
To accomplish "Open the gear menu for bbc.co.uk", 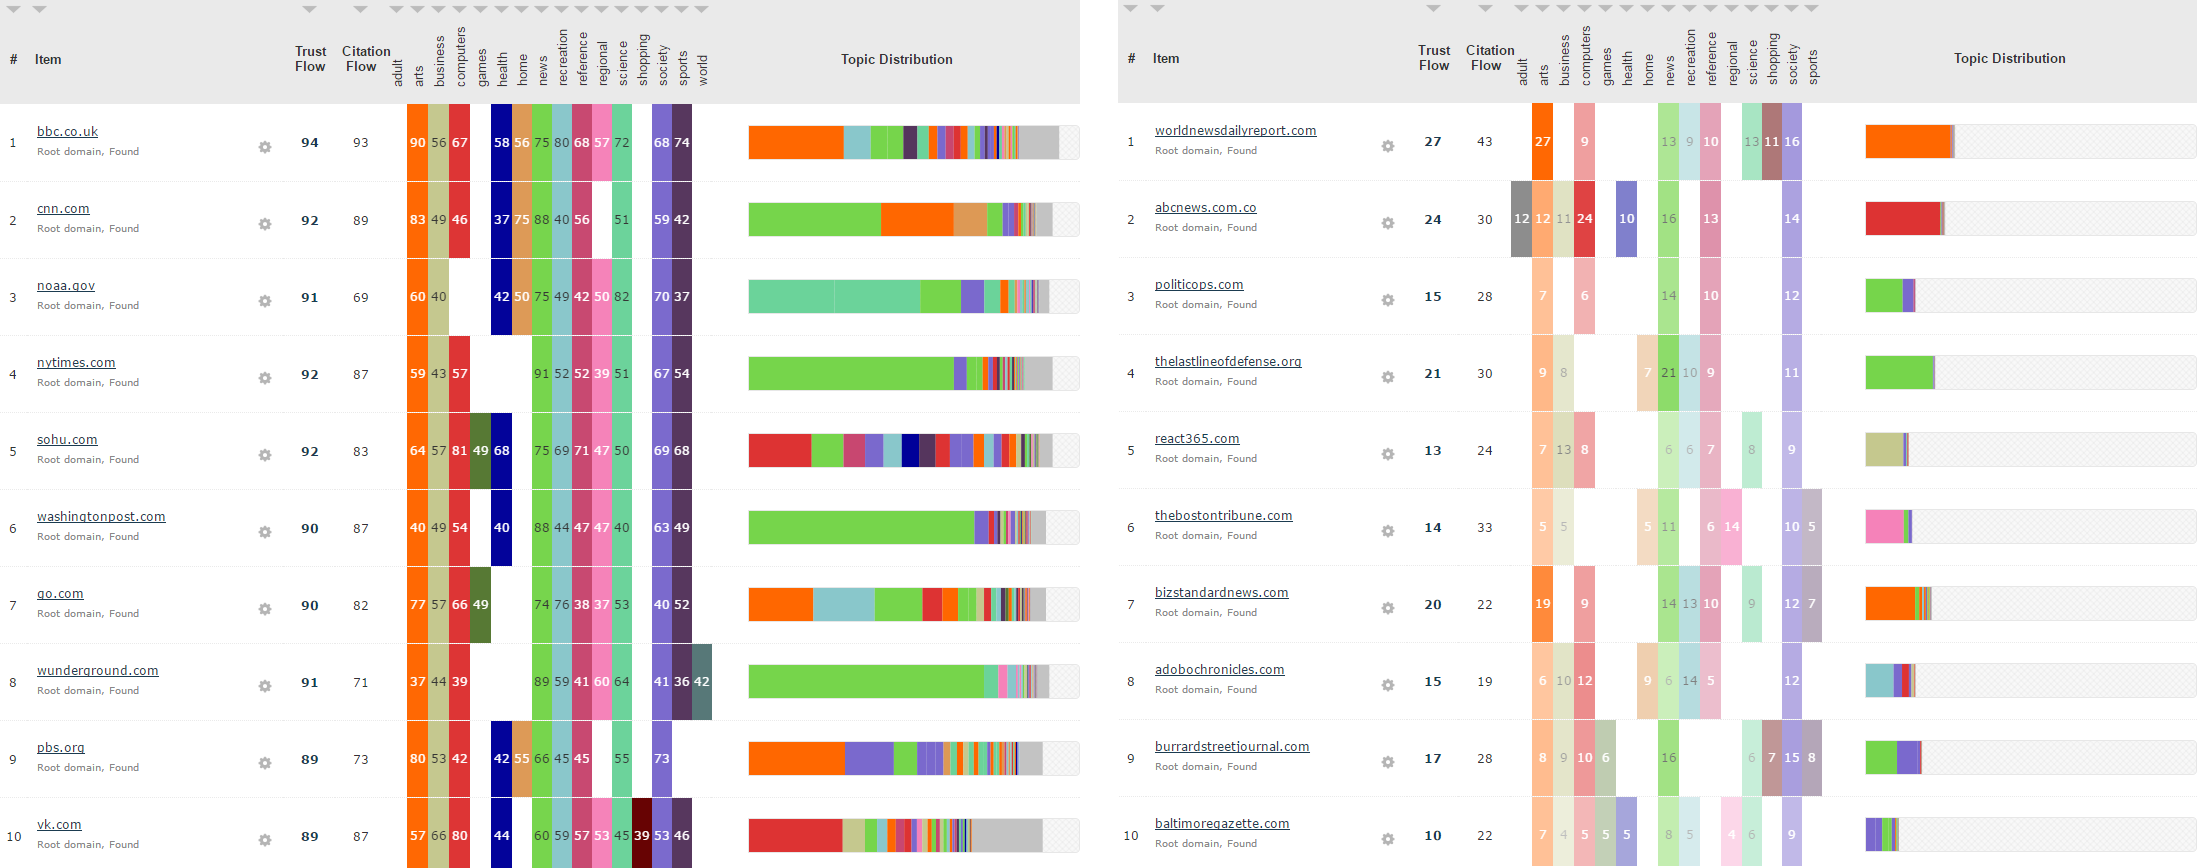I will click(x=265, y=147).
